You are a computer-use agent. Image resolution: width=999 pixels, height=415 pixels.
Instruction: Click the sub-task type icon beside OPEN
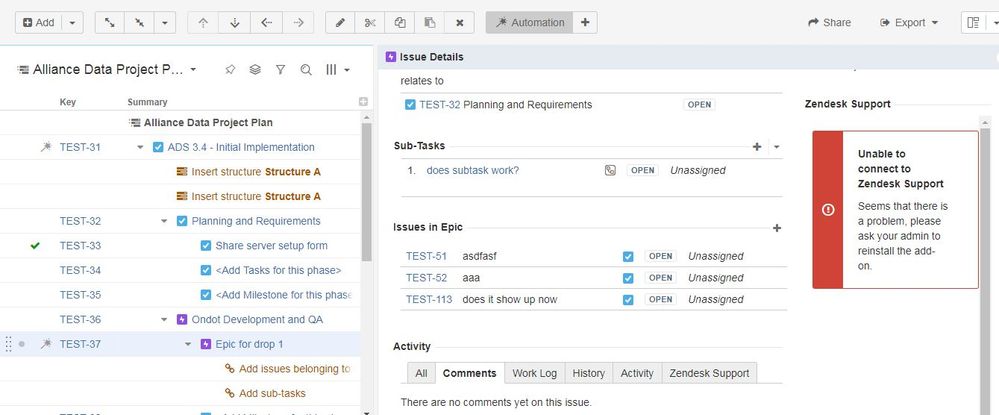point(610,170)
